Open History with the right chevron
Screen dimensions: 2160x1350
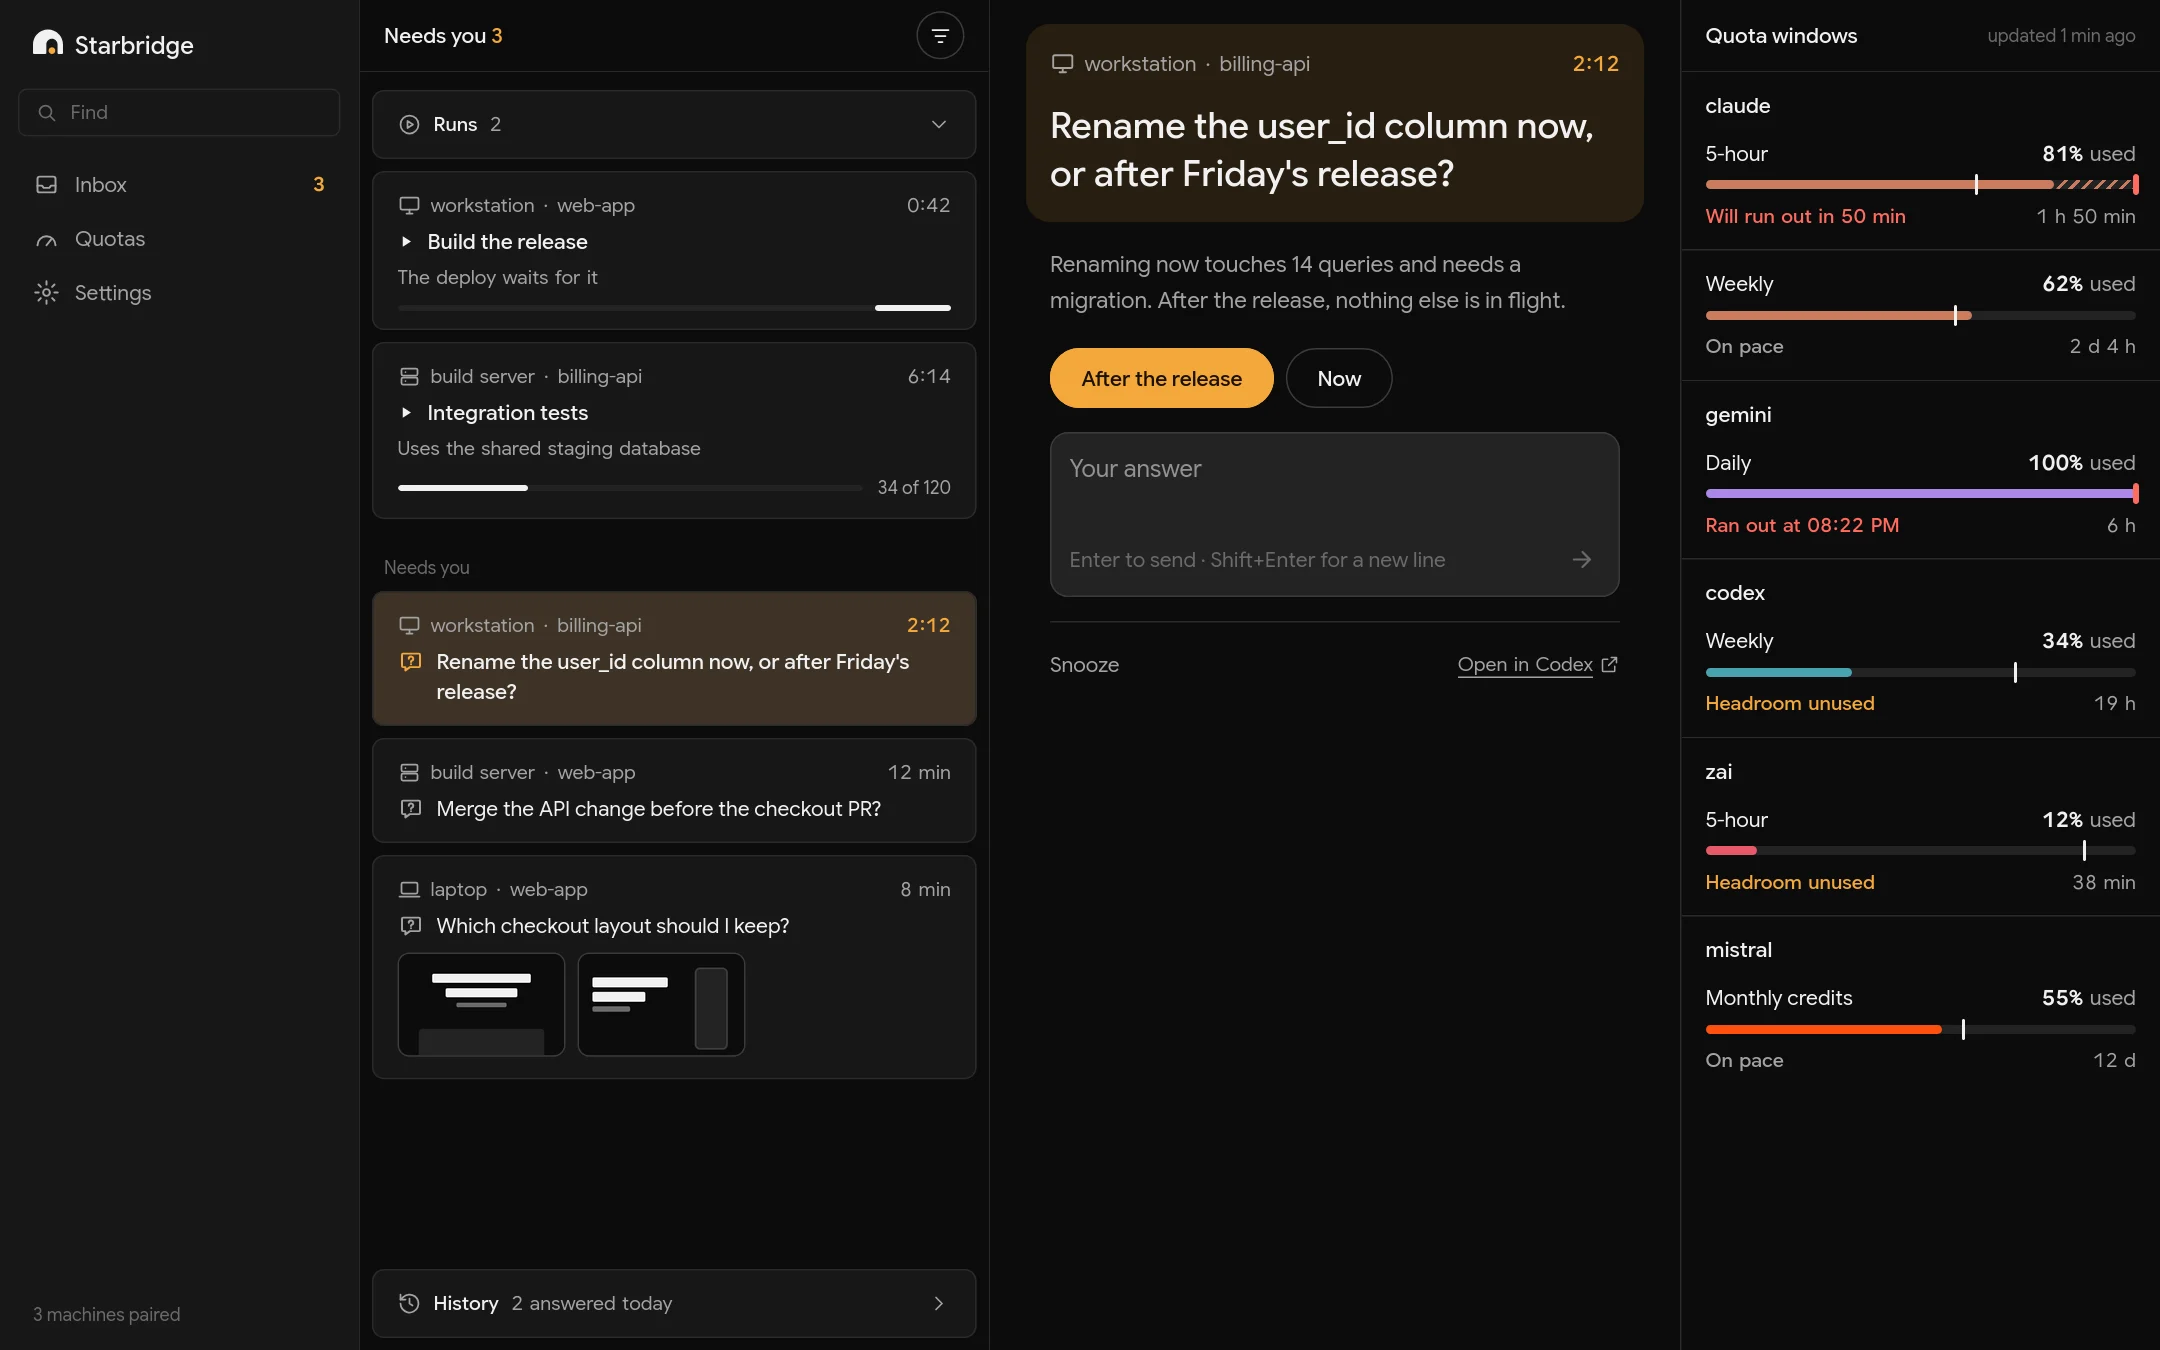point(939,1303)
